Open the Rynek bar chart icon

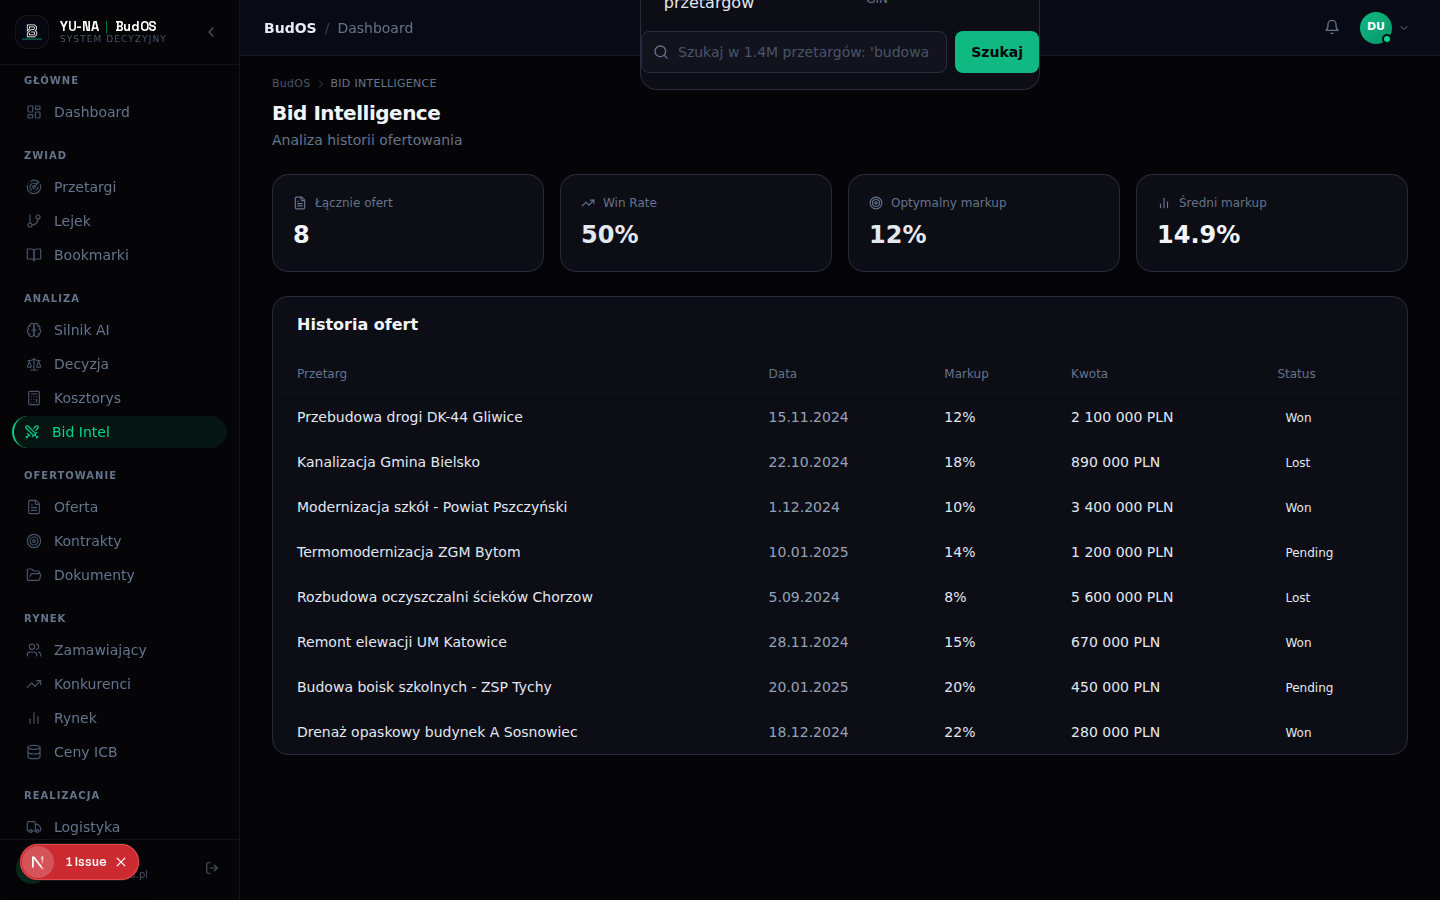tap(34, 718)
